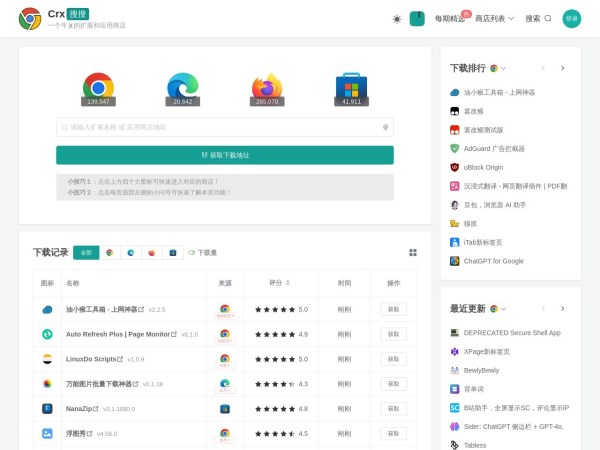Click the Crx搜搜 site logo
This screenshot has height=450, width=600.
(x=72, y=18)
